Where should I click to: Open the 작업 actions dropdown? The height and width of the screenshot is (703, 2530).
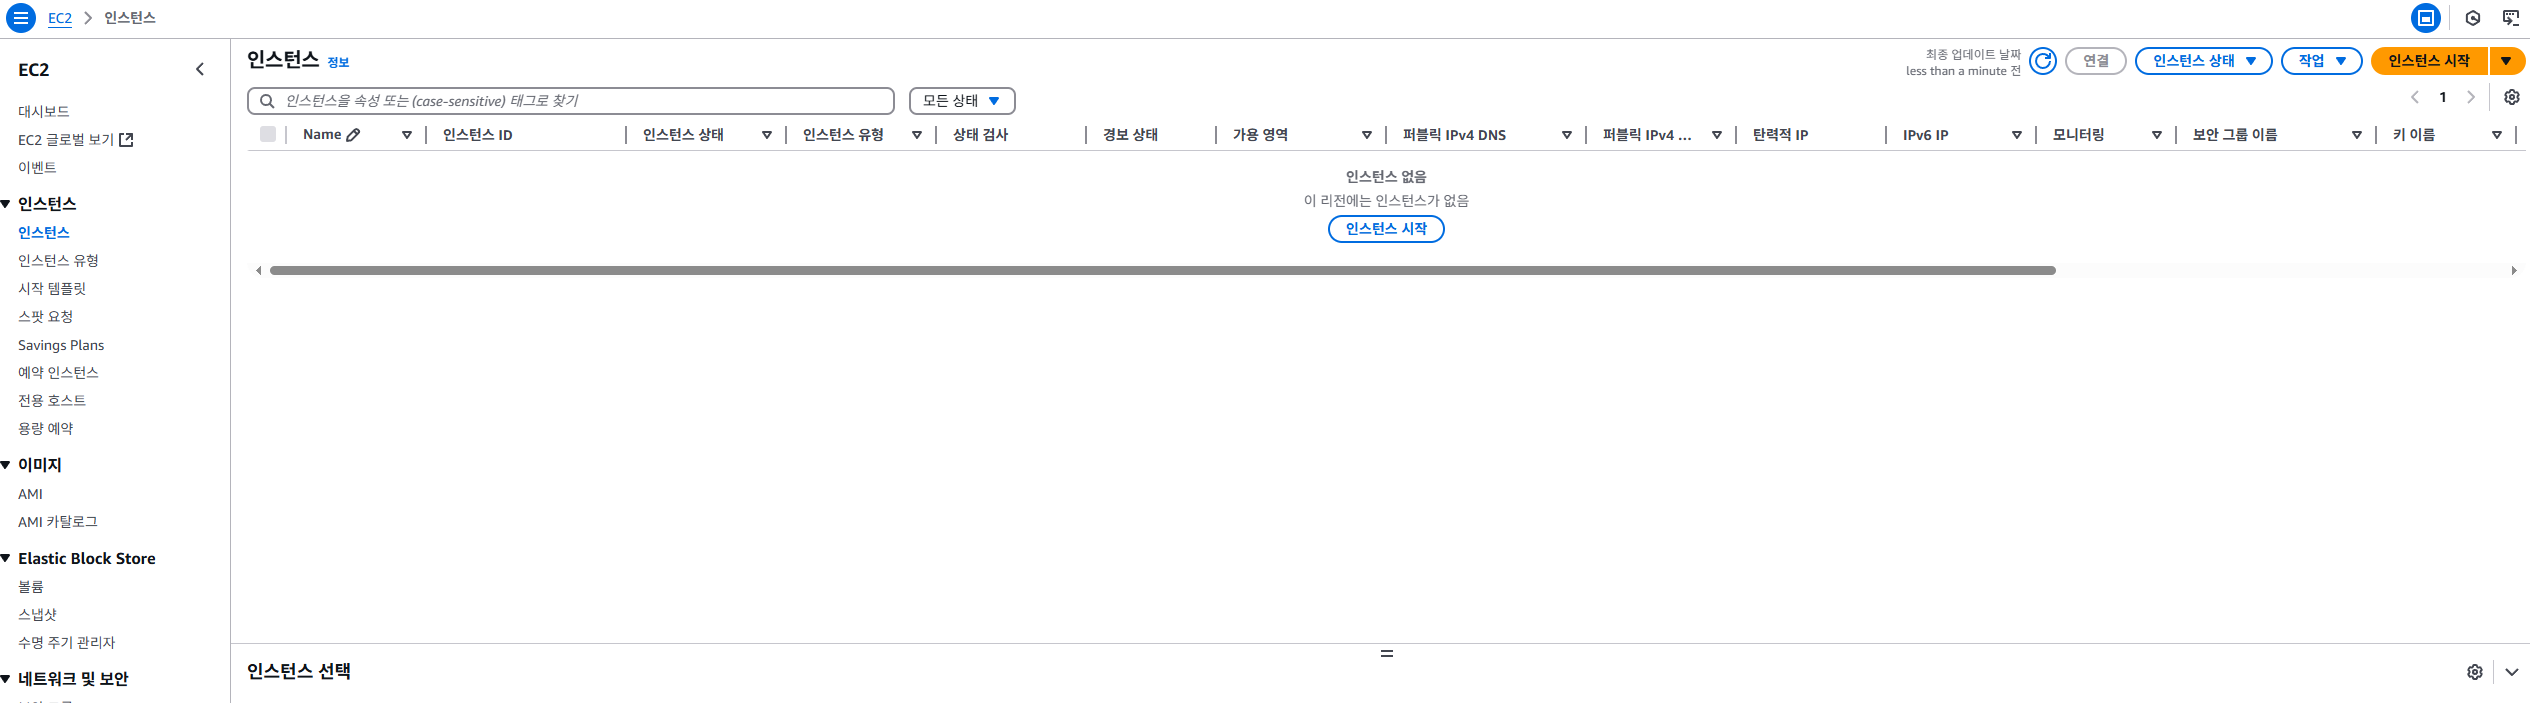2321,61
